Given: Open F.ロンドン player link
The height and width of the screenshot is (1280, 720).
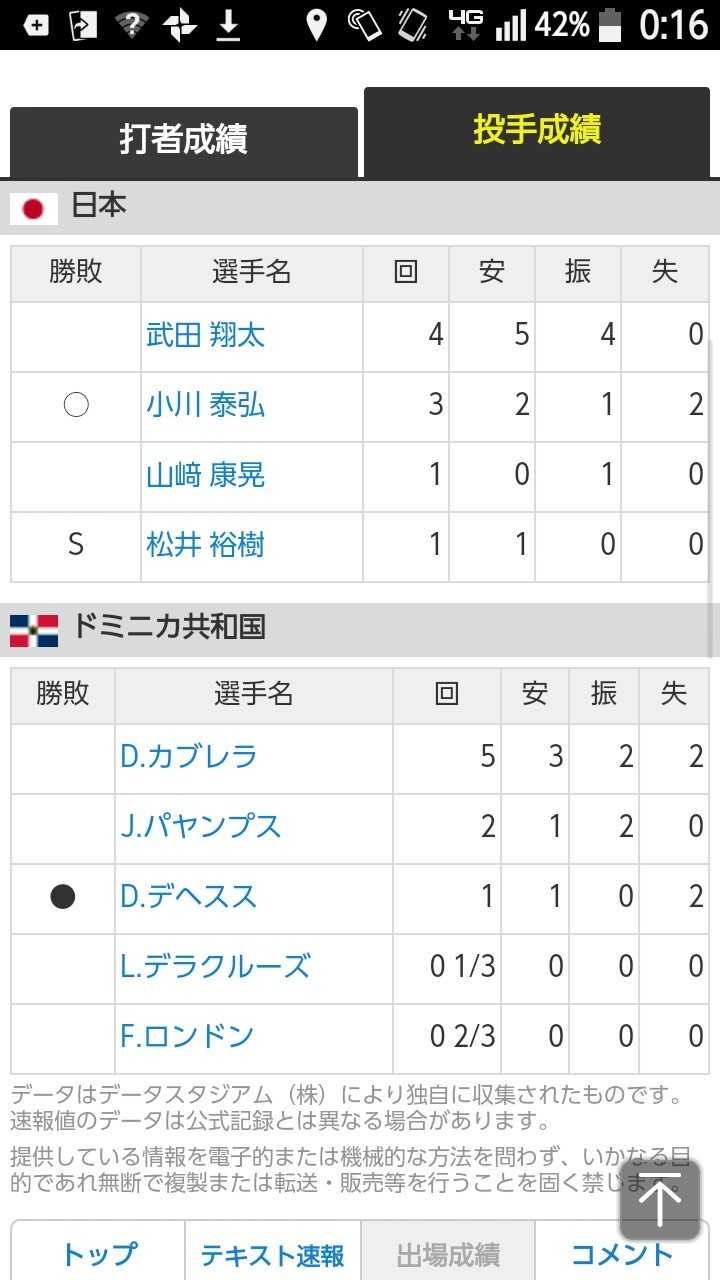Looking at the screenshot, I should click(x=187, y=1037).
